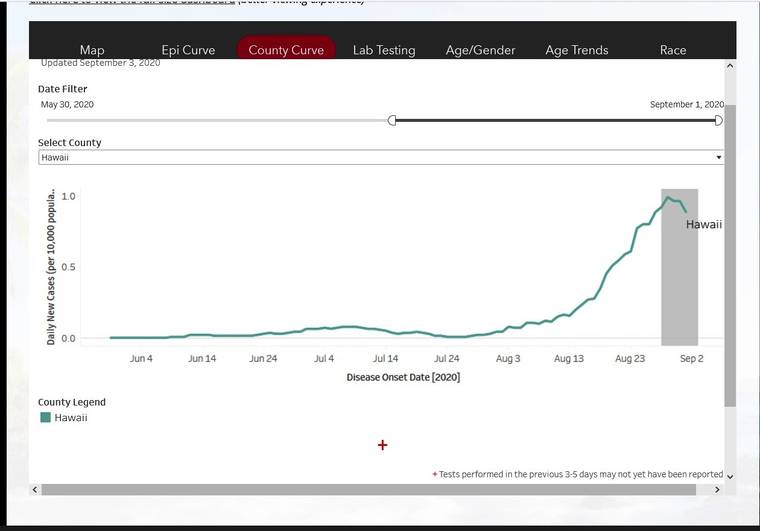
Task: Open the Age Trends tab
Action: point(576,50)
